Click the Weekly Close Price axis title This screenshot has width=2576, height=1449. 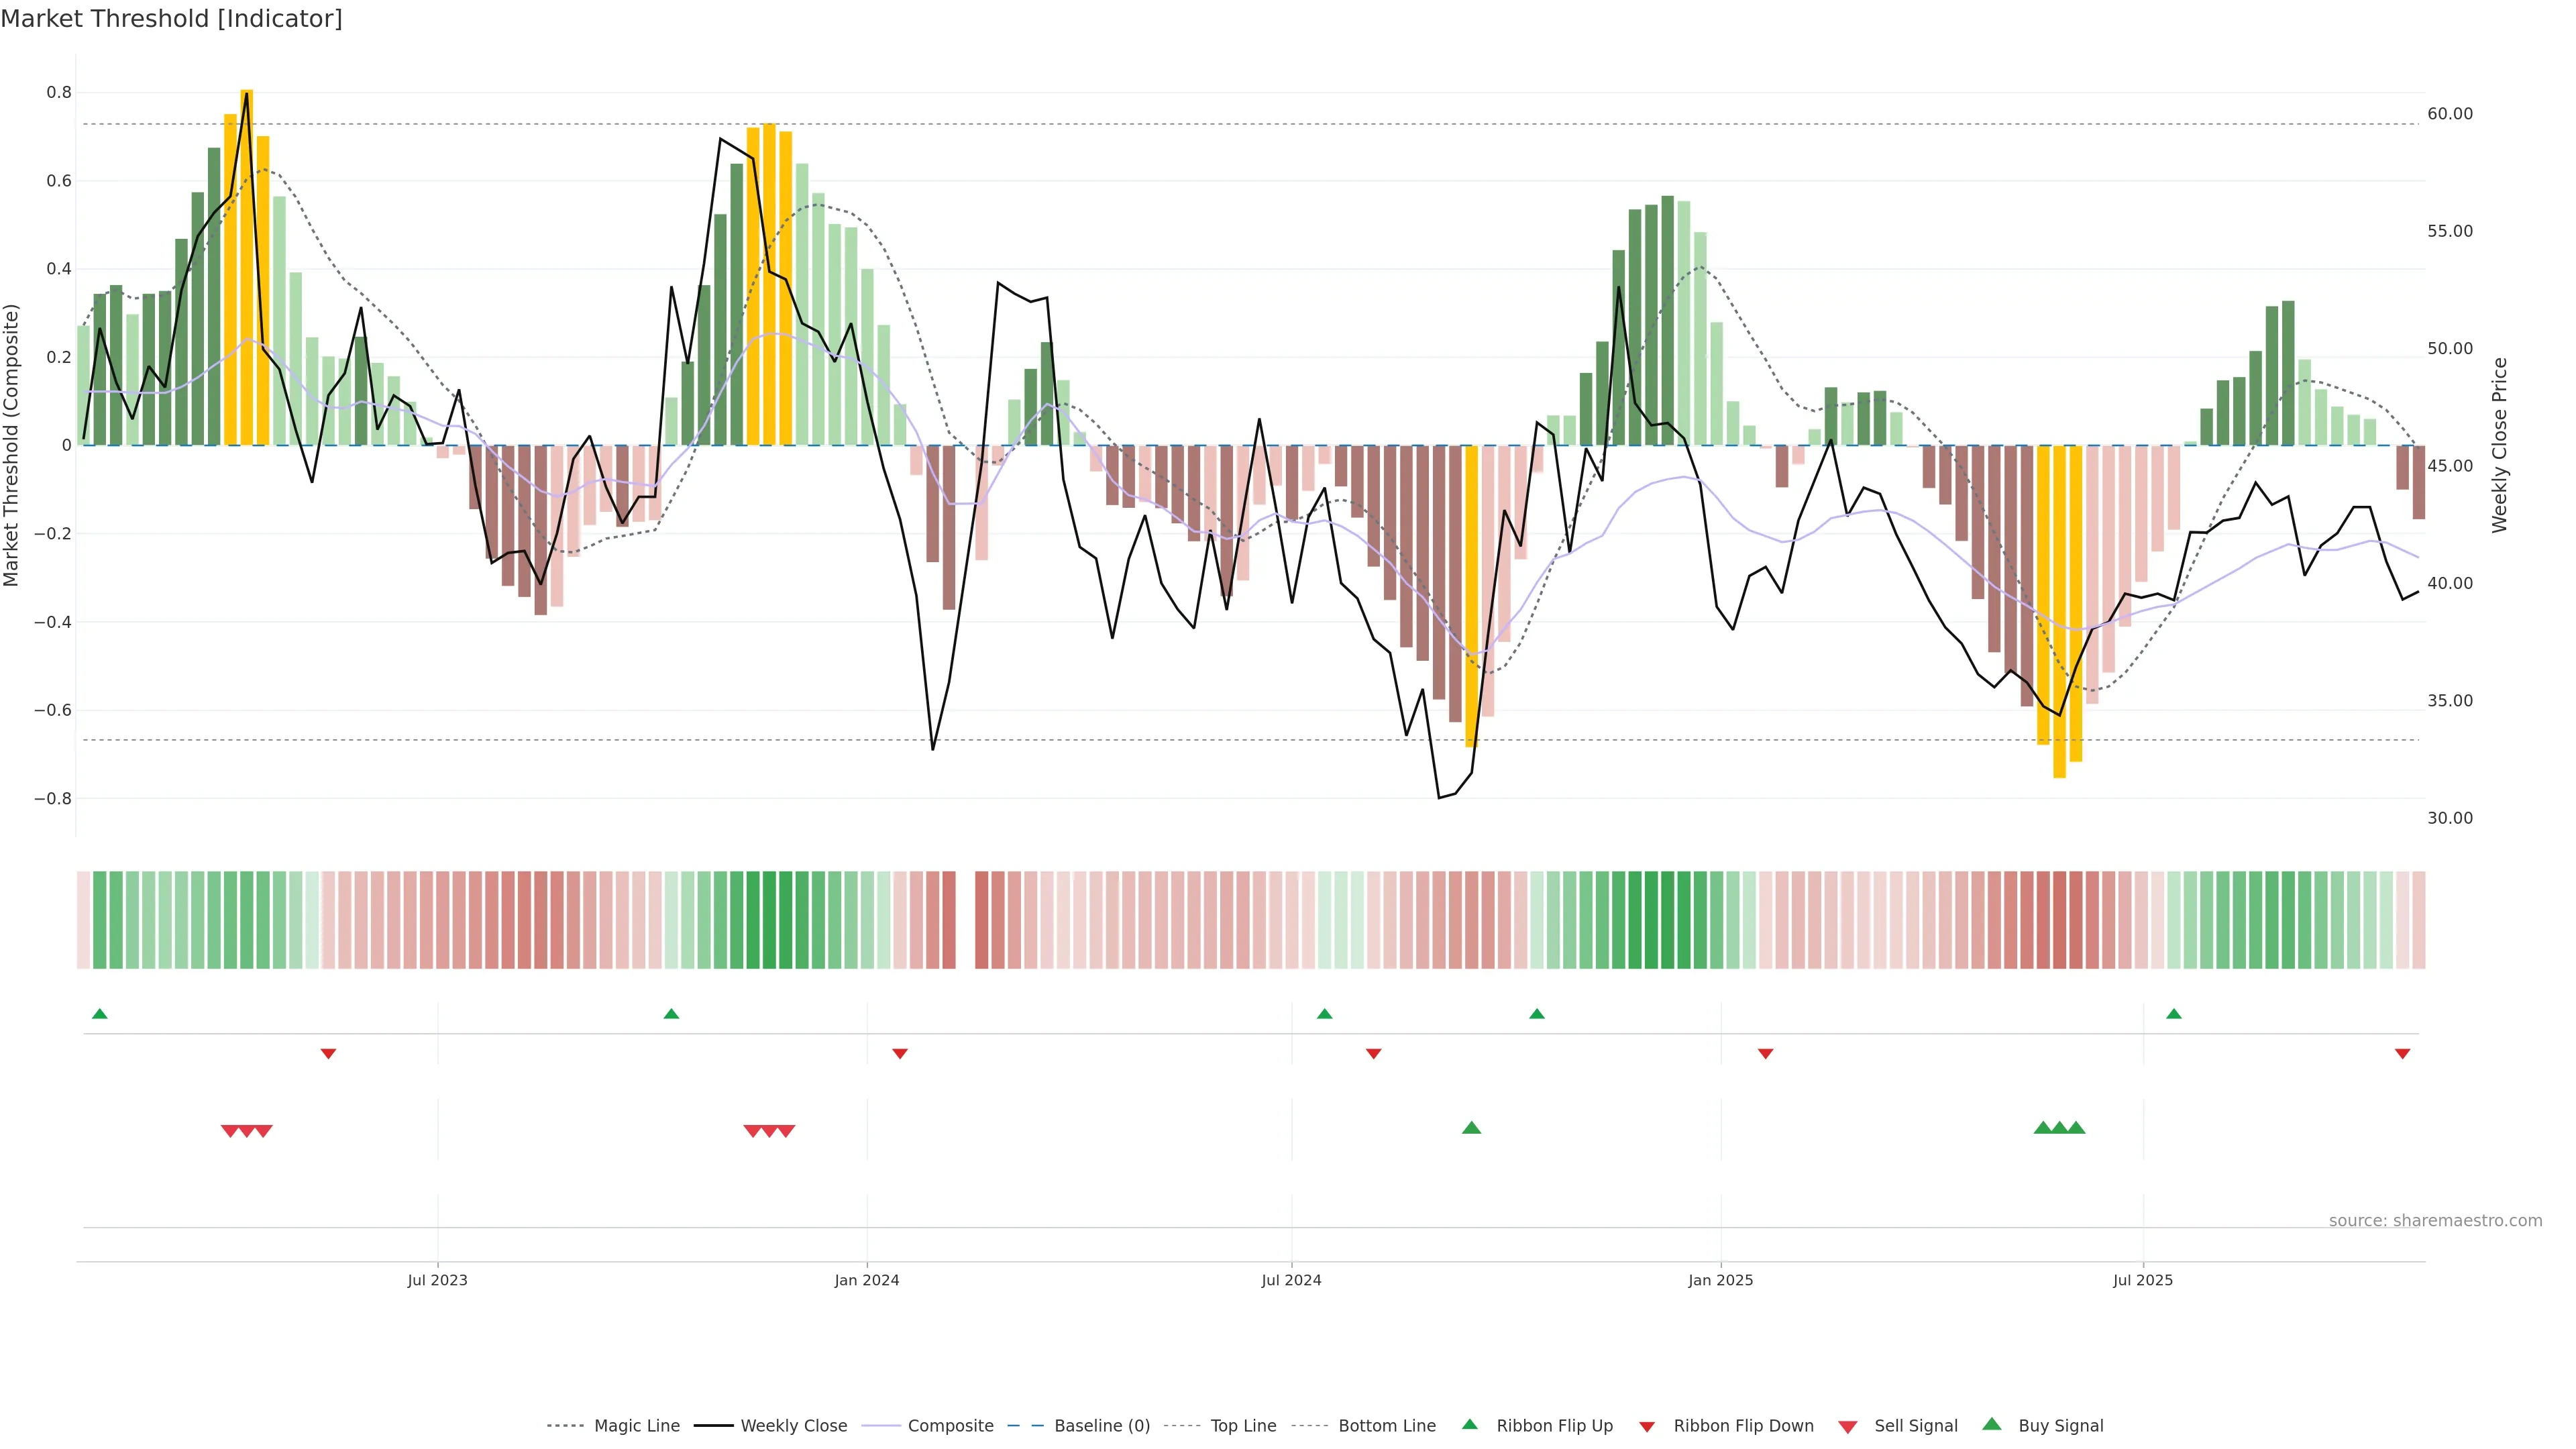click(2499, 445)
